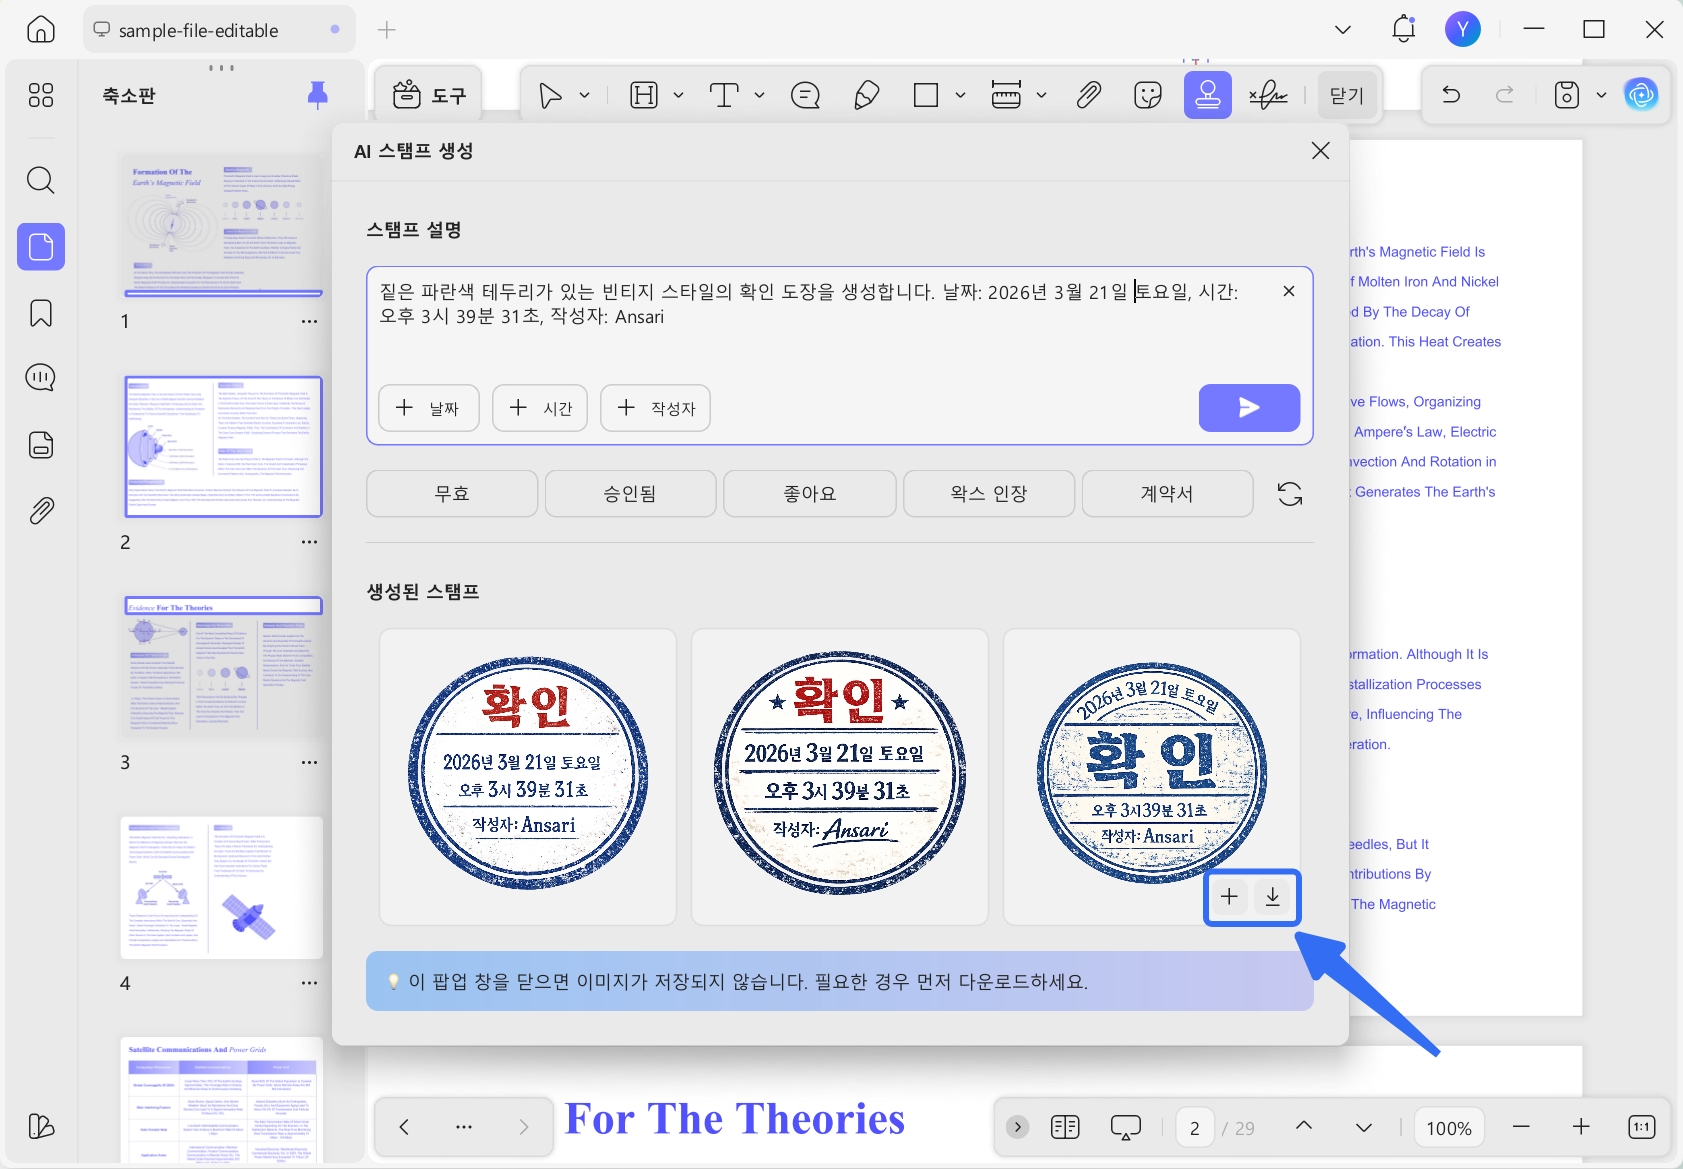Add 날짜 date to the stamp description
The height and width of the screenshot is (1169, 1683).
(429, 408)
